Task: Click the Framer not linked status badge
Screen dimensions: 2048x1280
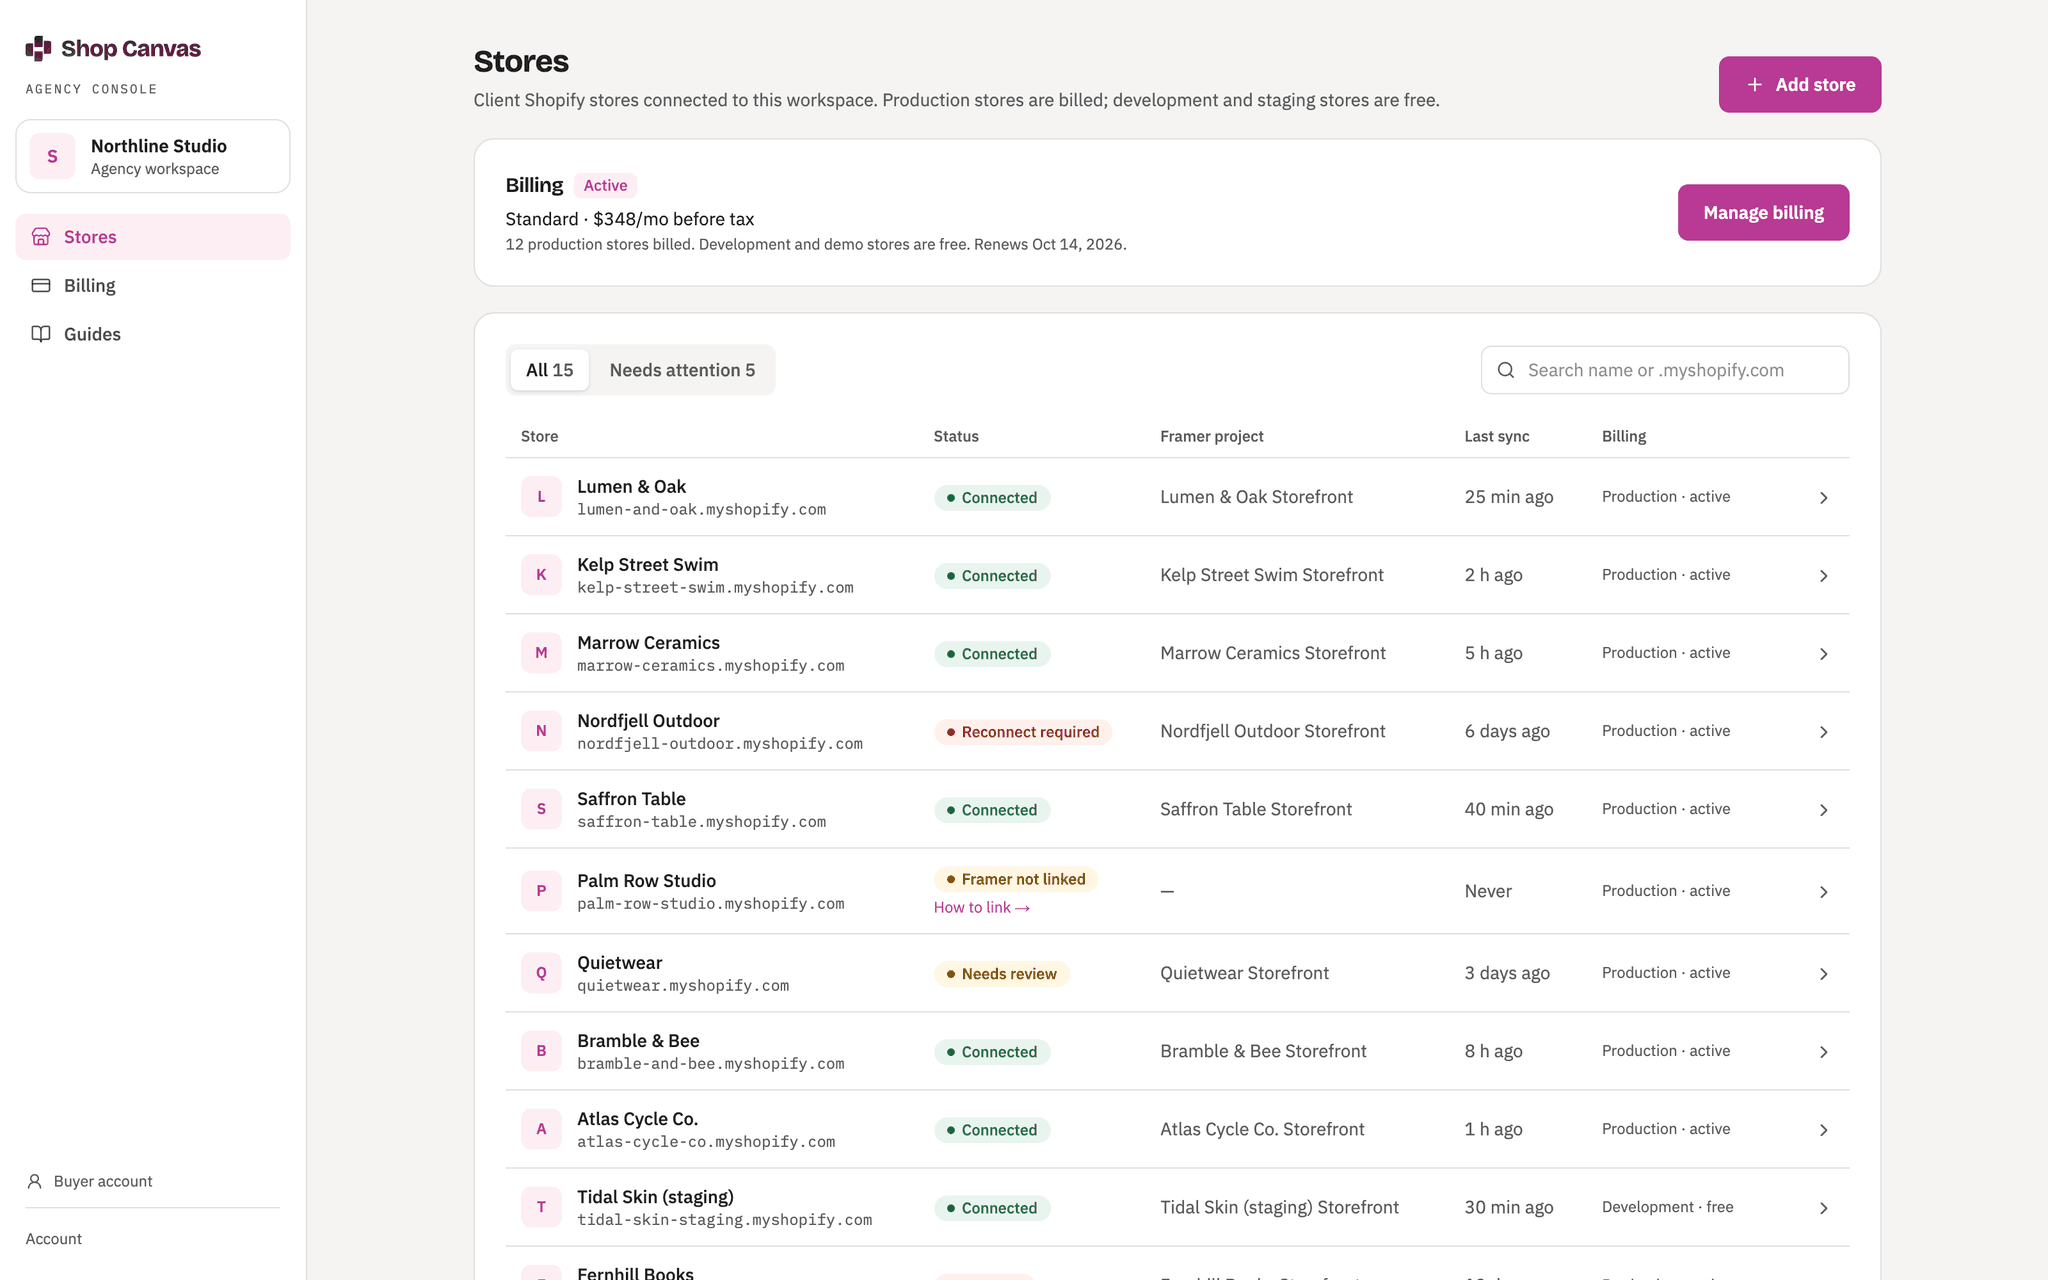Action: point(1015,879)
